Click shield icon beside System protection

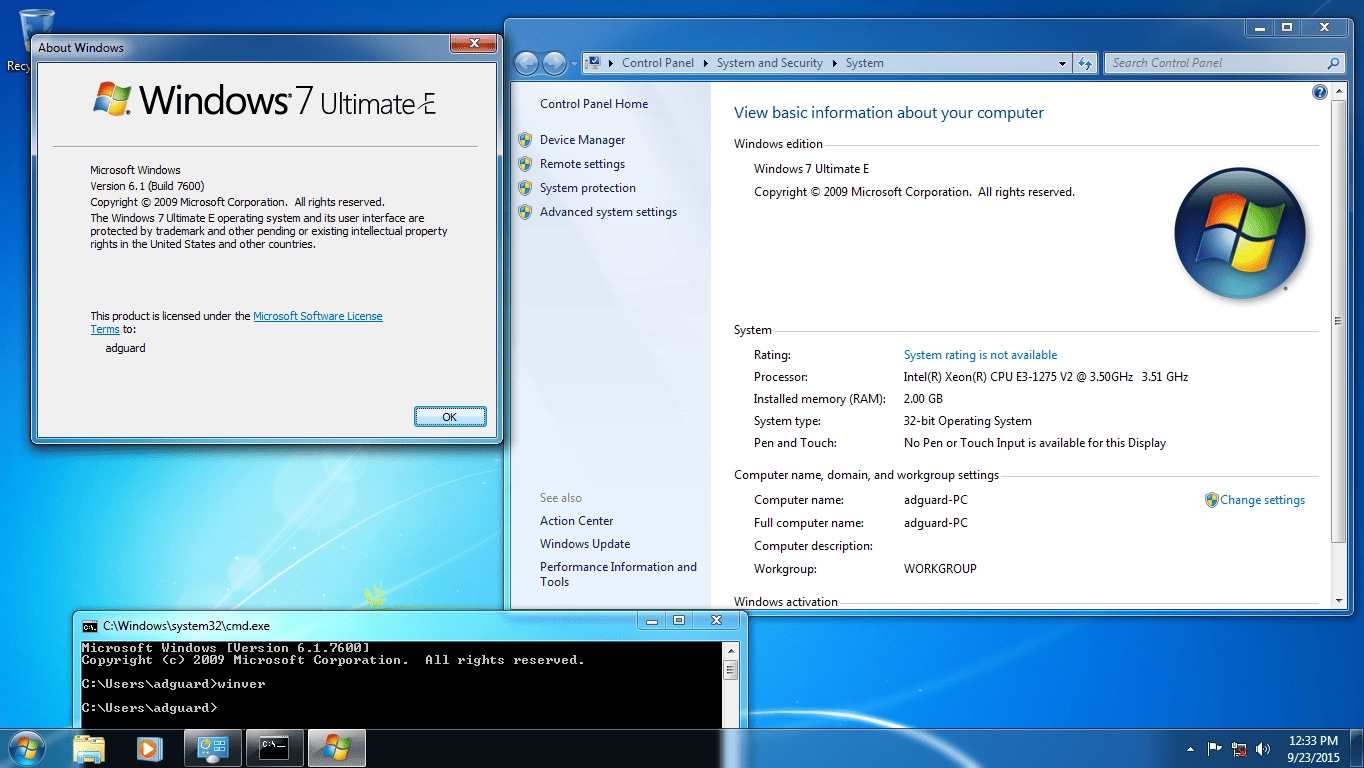click(x=525, y=188)
